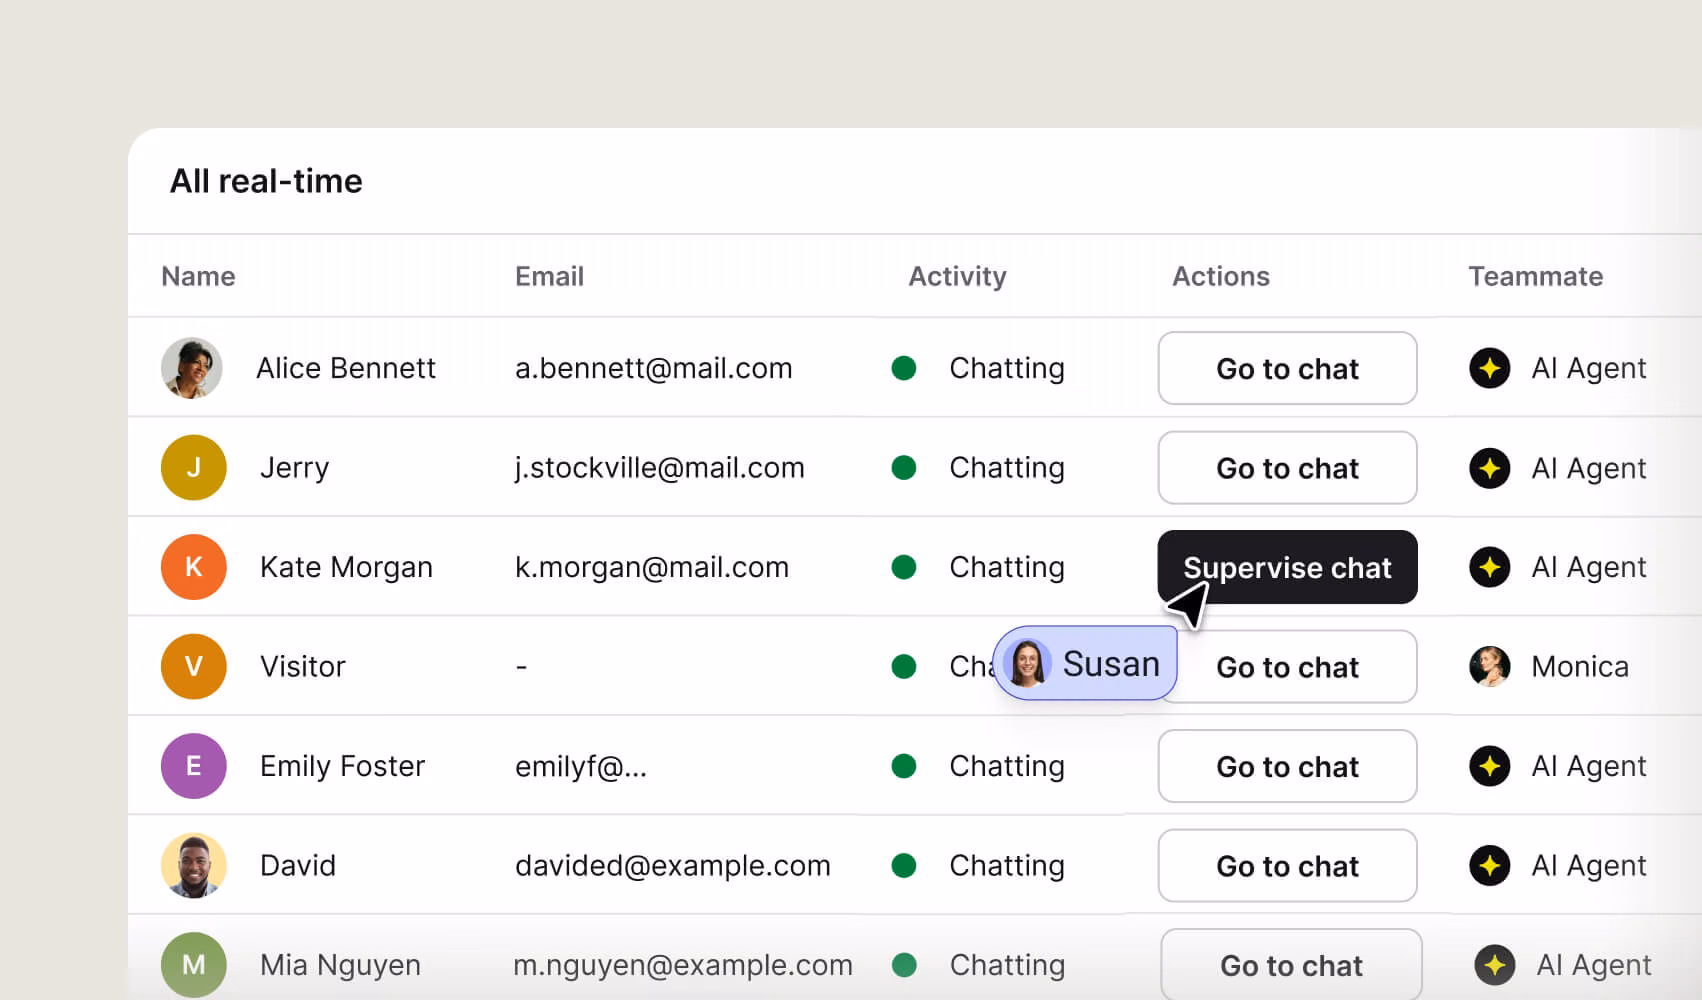Click the Name column header
The height and width of the screenshot is (1000, 1702).
198,276
